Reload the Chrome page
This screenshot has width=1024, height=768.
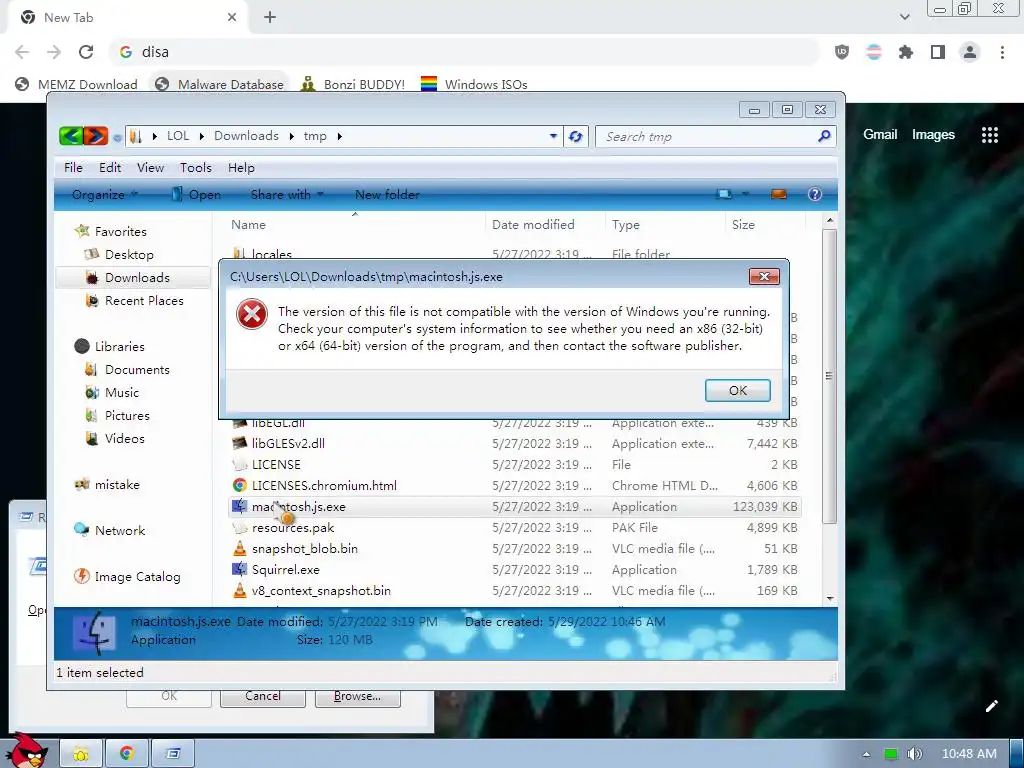coord(86,52)
